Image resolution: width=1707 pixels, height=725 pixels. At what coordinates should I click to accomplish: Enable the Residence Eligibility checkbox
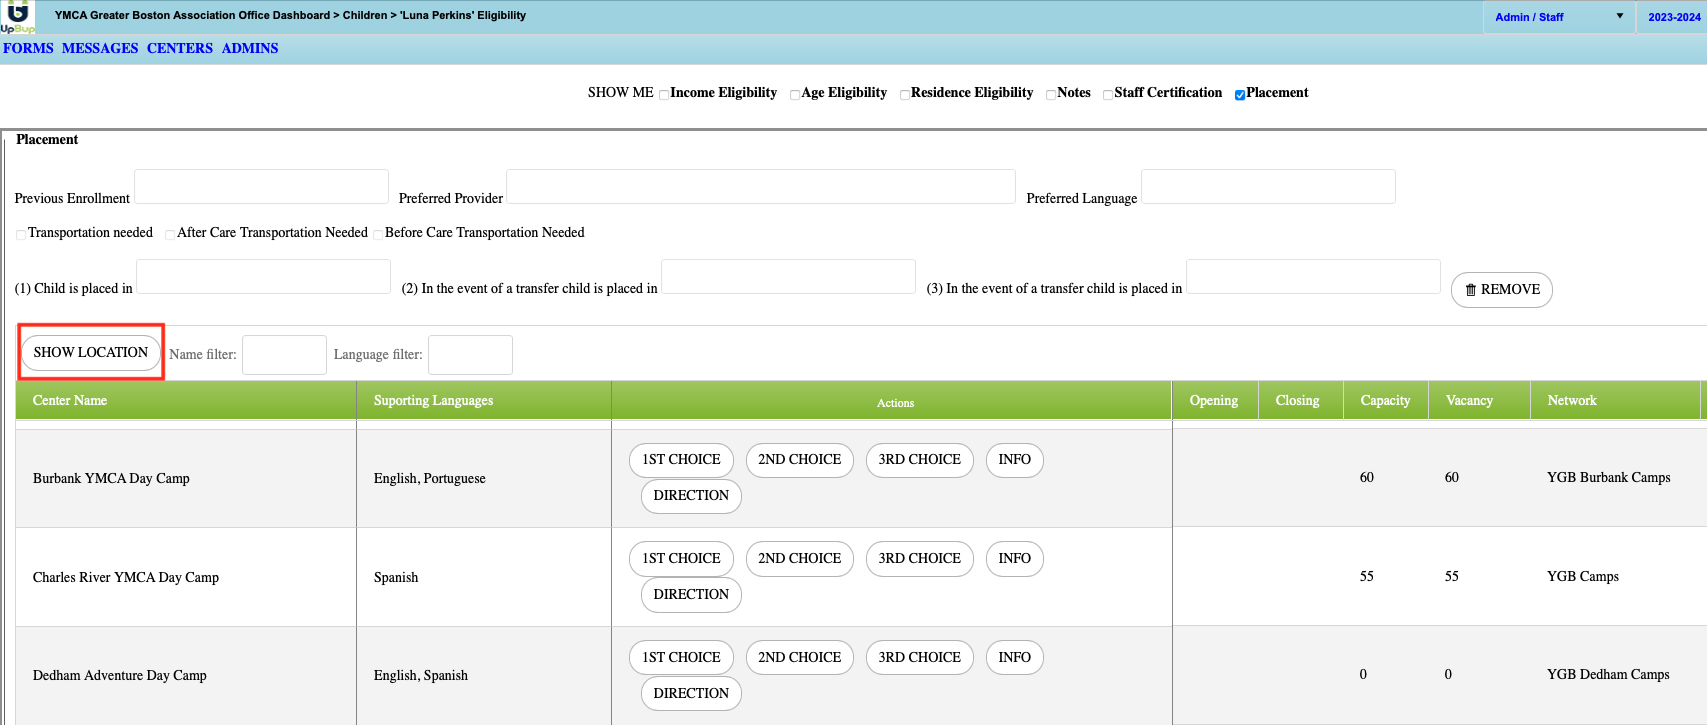point(905,95)
